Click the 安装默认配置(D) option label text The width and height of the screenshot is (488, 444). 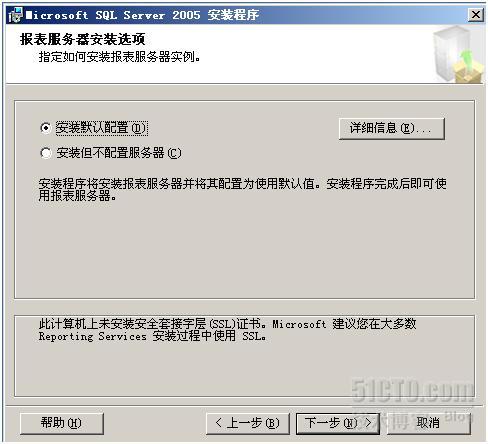click(x=101, y=128)
